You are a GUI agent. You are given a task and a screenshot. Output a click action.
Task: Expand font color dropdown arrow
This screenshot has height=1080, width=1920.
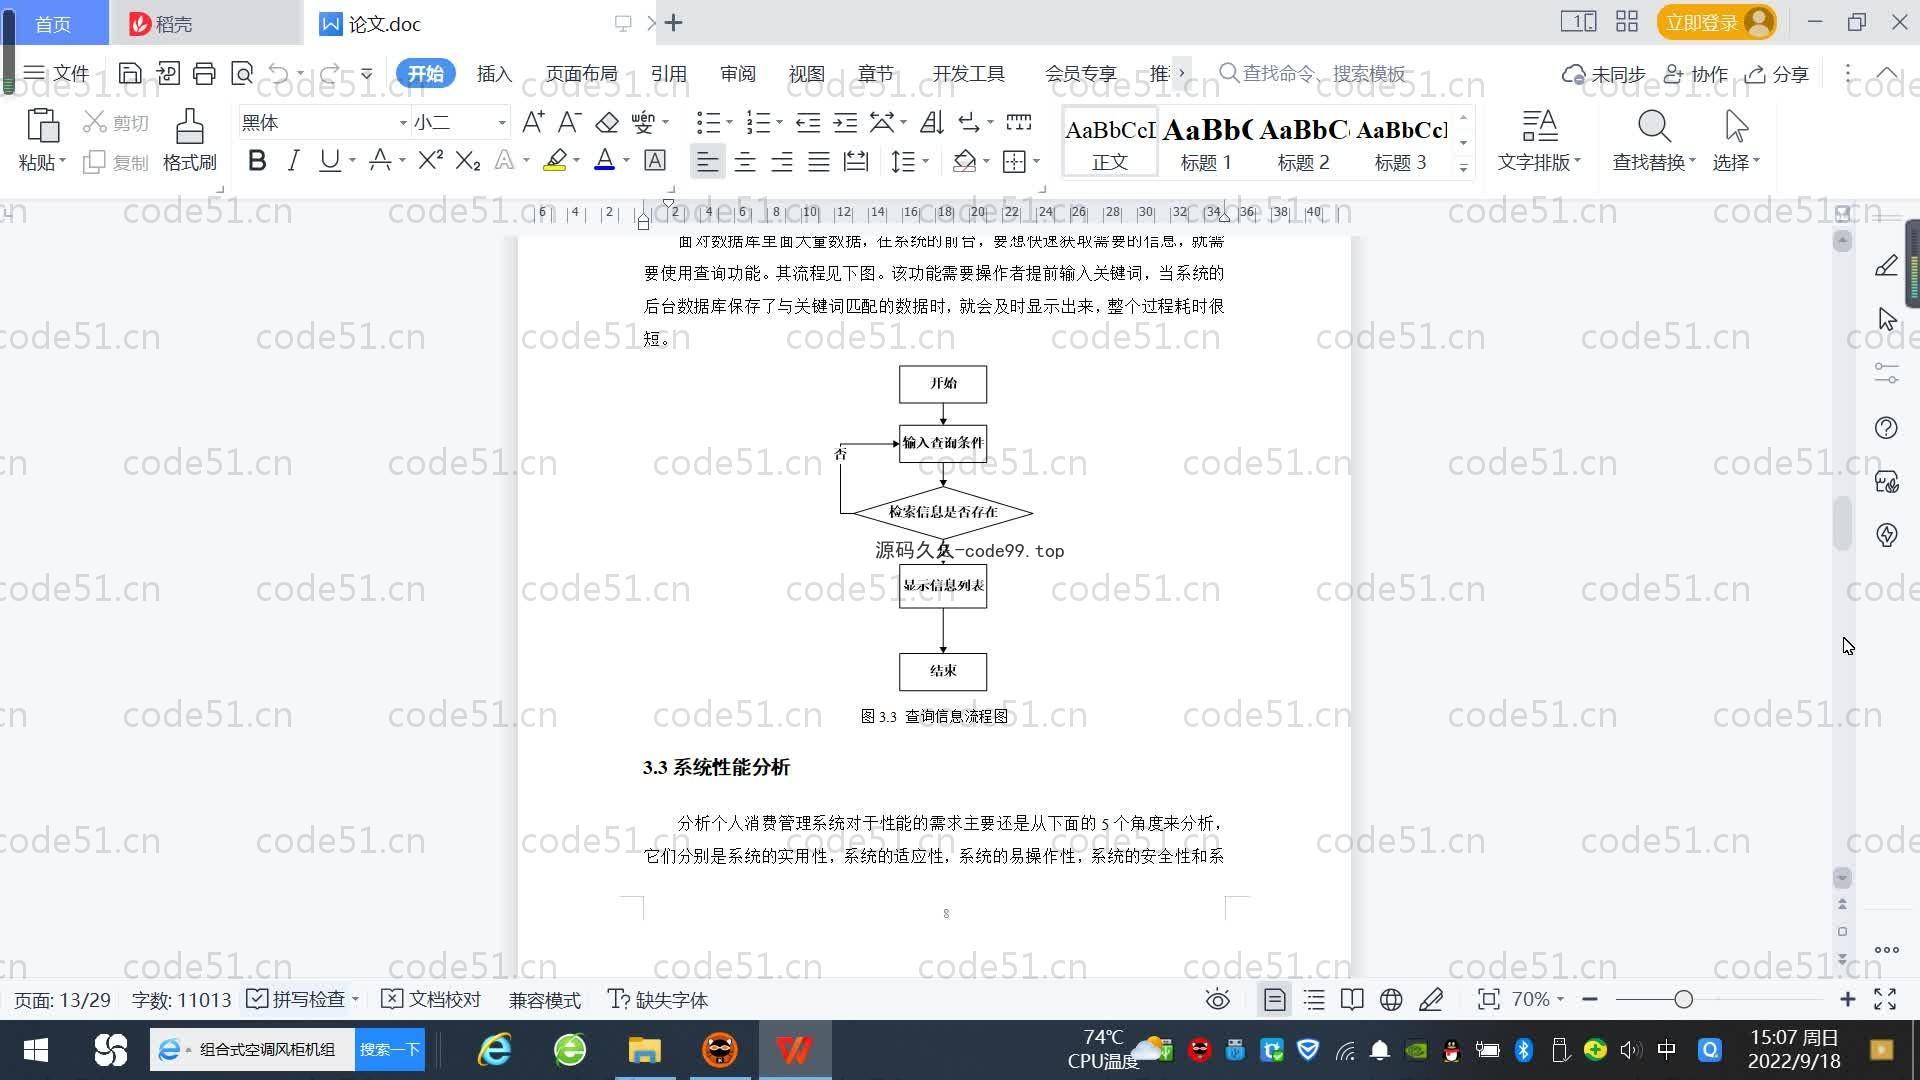click(x=627, y=161)
